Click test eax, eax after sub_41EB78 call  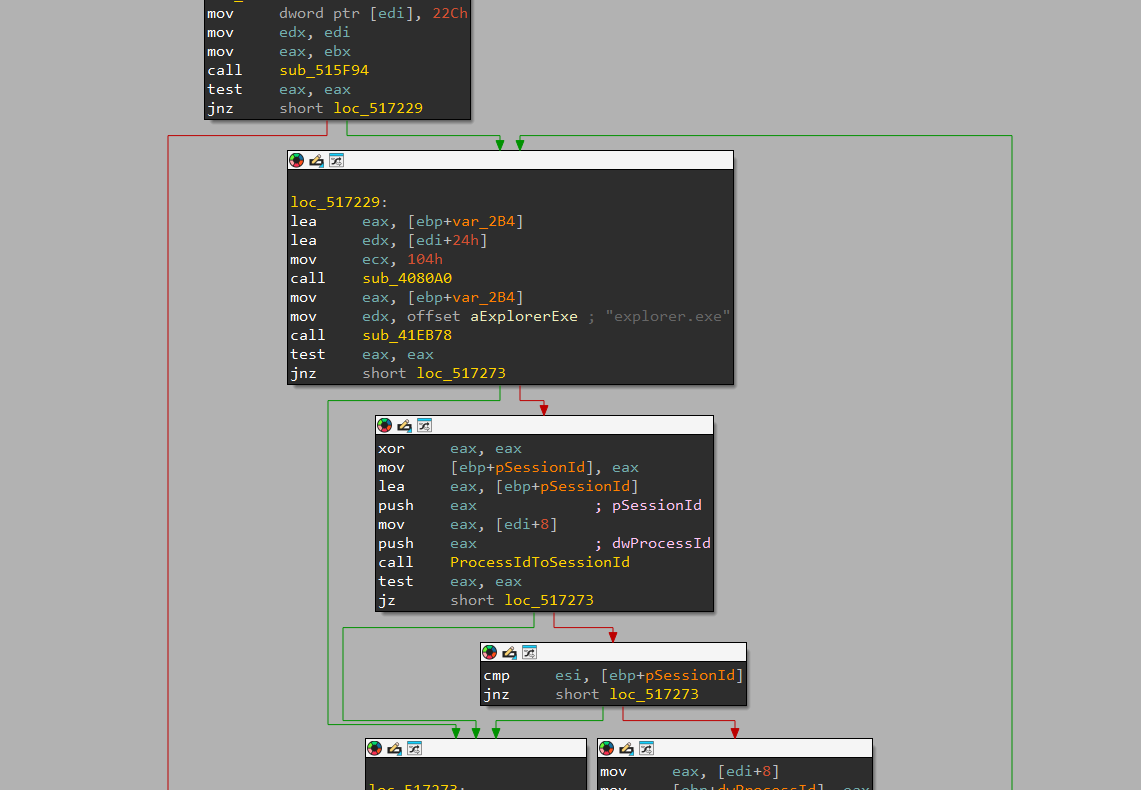(362, 354)
